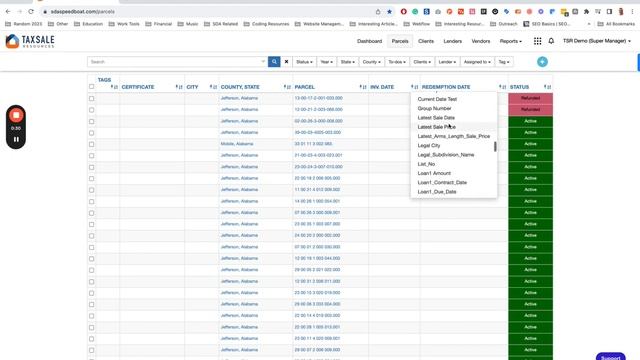Sort by the Inv. Date column sort icon

click(x=414, y=87)
